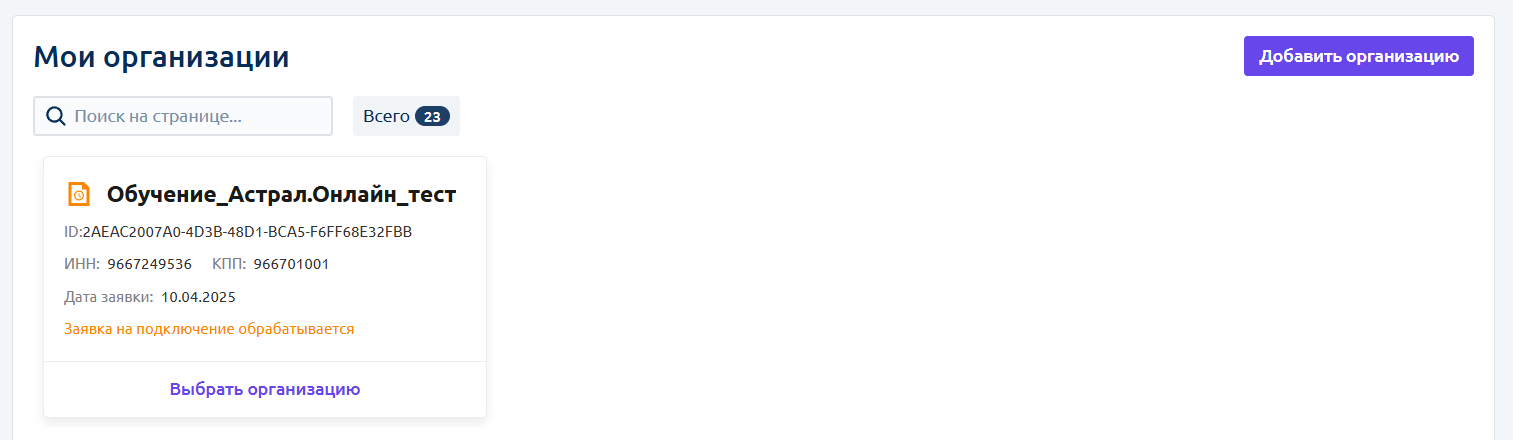Click the "Добавить организацию" button
The height and width of the screenshot is (440, 1513).
coord(1359,56)
